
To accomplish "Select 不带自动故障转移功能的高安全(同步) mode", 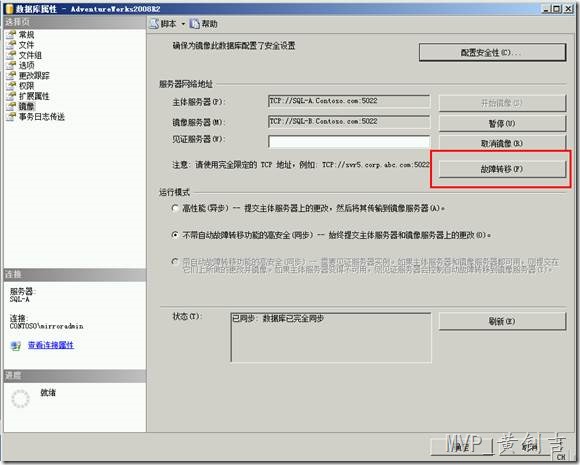I will (175, 235).
